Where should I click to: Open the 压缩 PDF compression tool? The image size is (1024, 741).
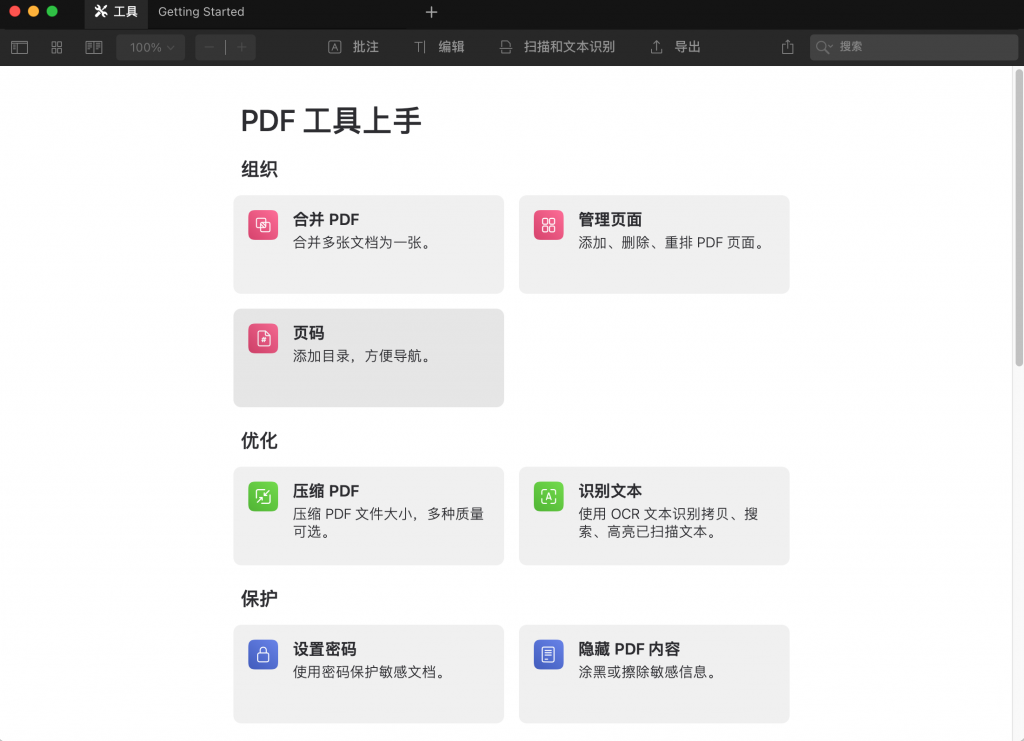pyautogui.click(x=262, y=496)
